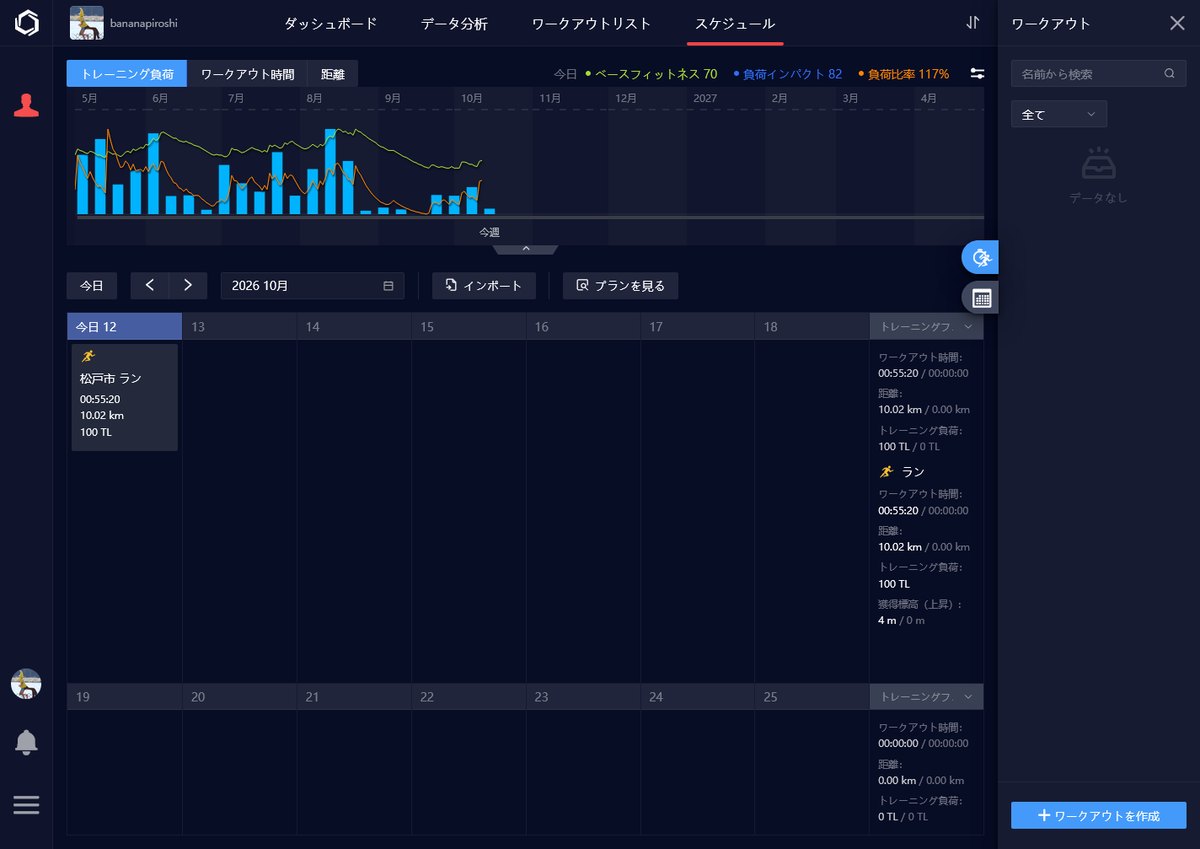Show the 距離 chart
Image resolution: width=1200 pixels, height=849 pixels.
click(332, 74)
